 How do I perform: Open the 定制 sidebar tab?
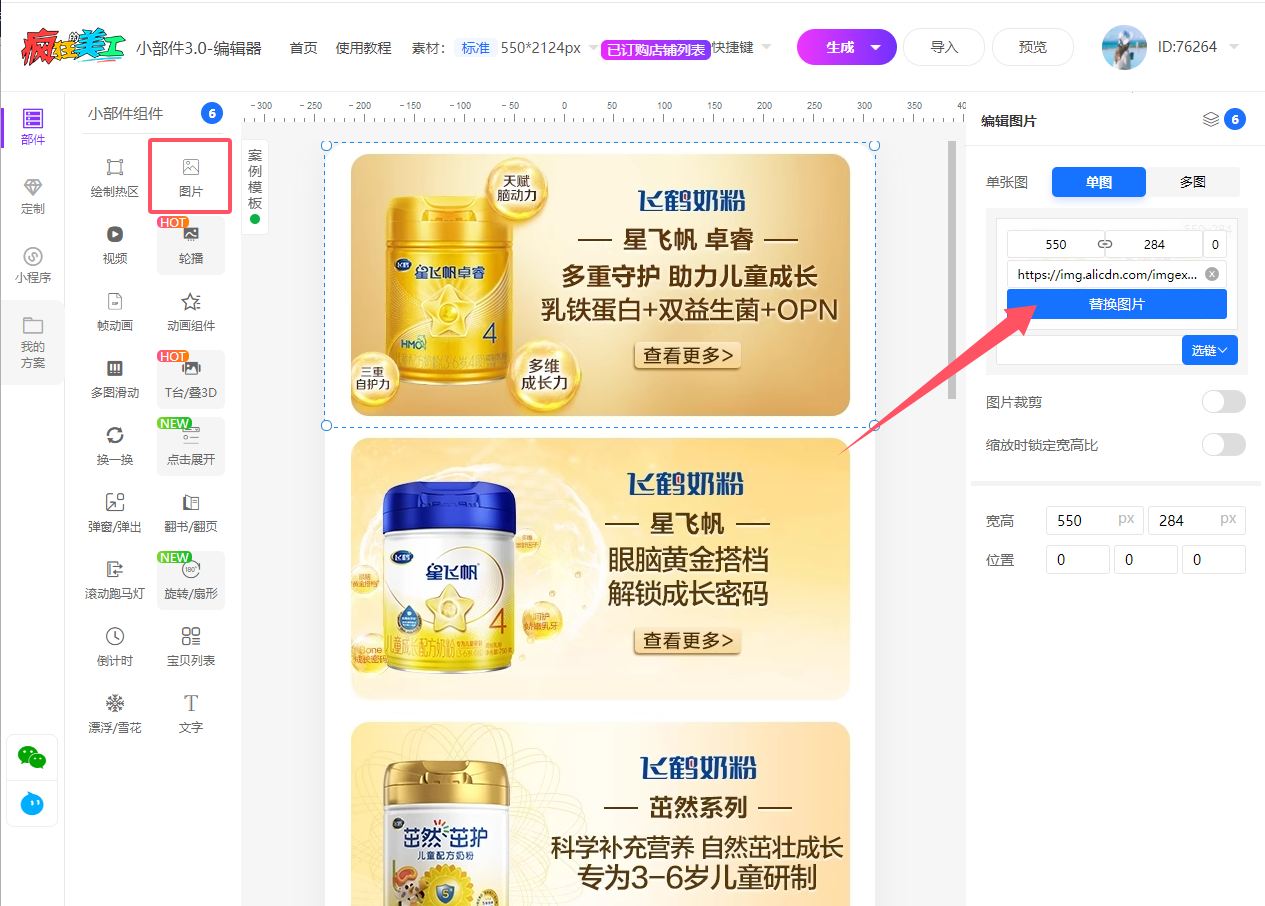(x=33, y=197)
